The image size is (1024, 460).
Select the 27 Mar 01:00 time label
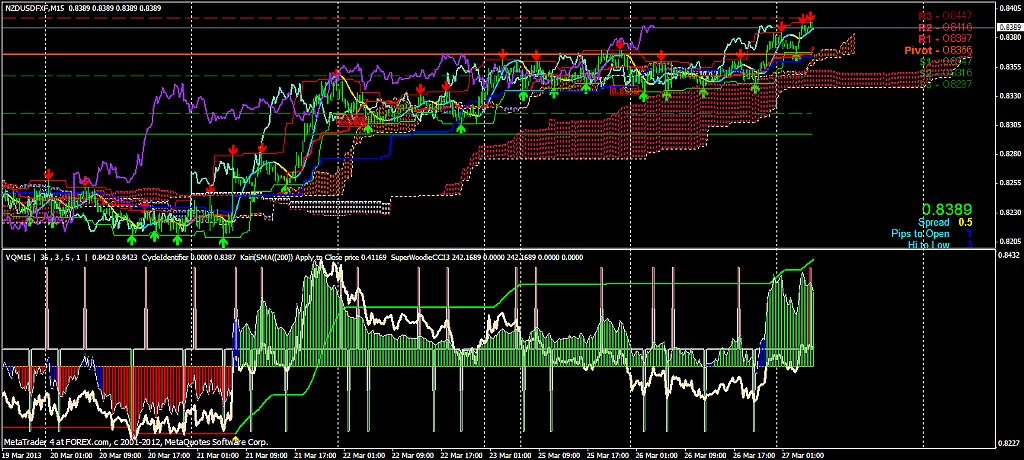[802, 453]
